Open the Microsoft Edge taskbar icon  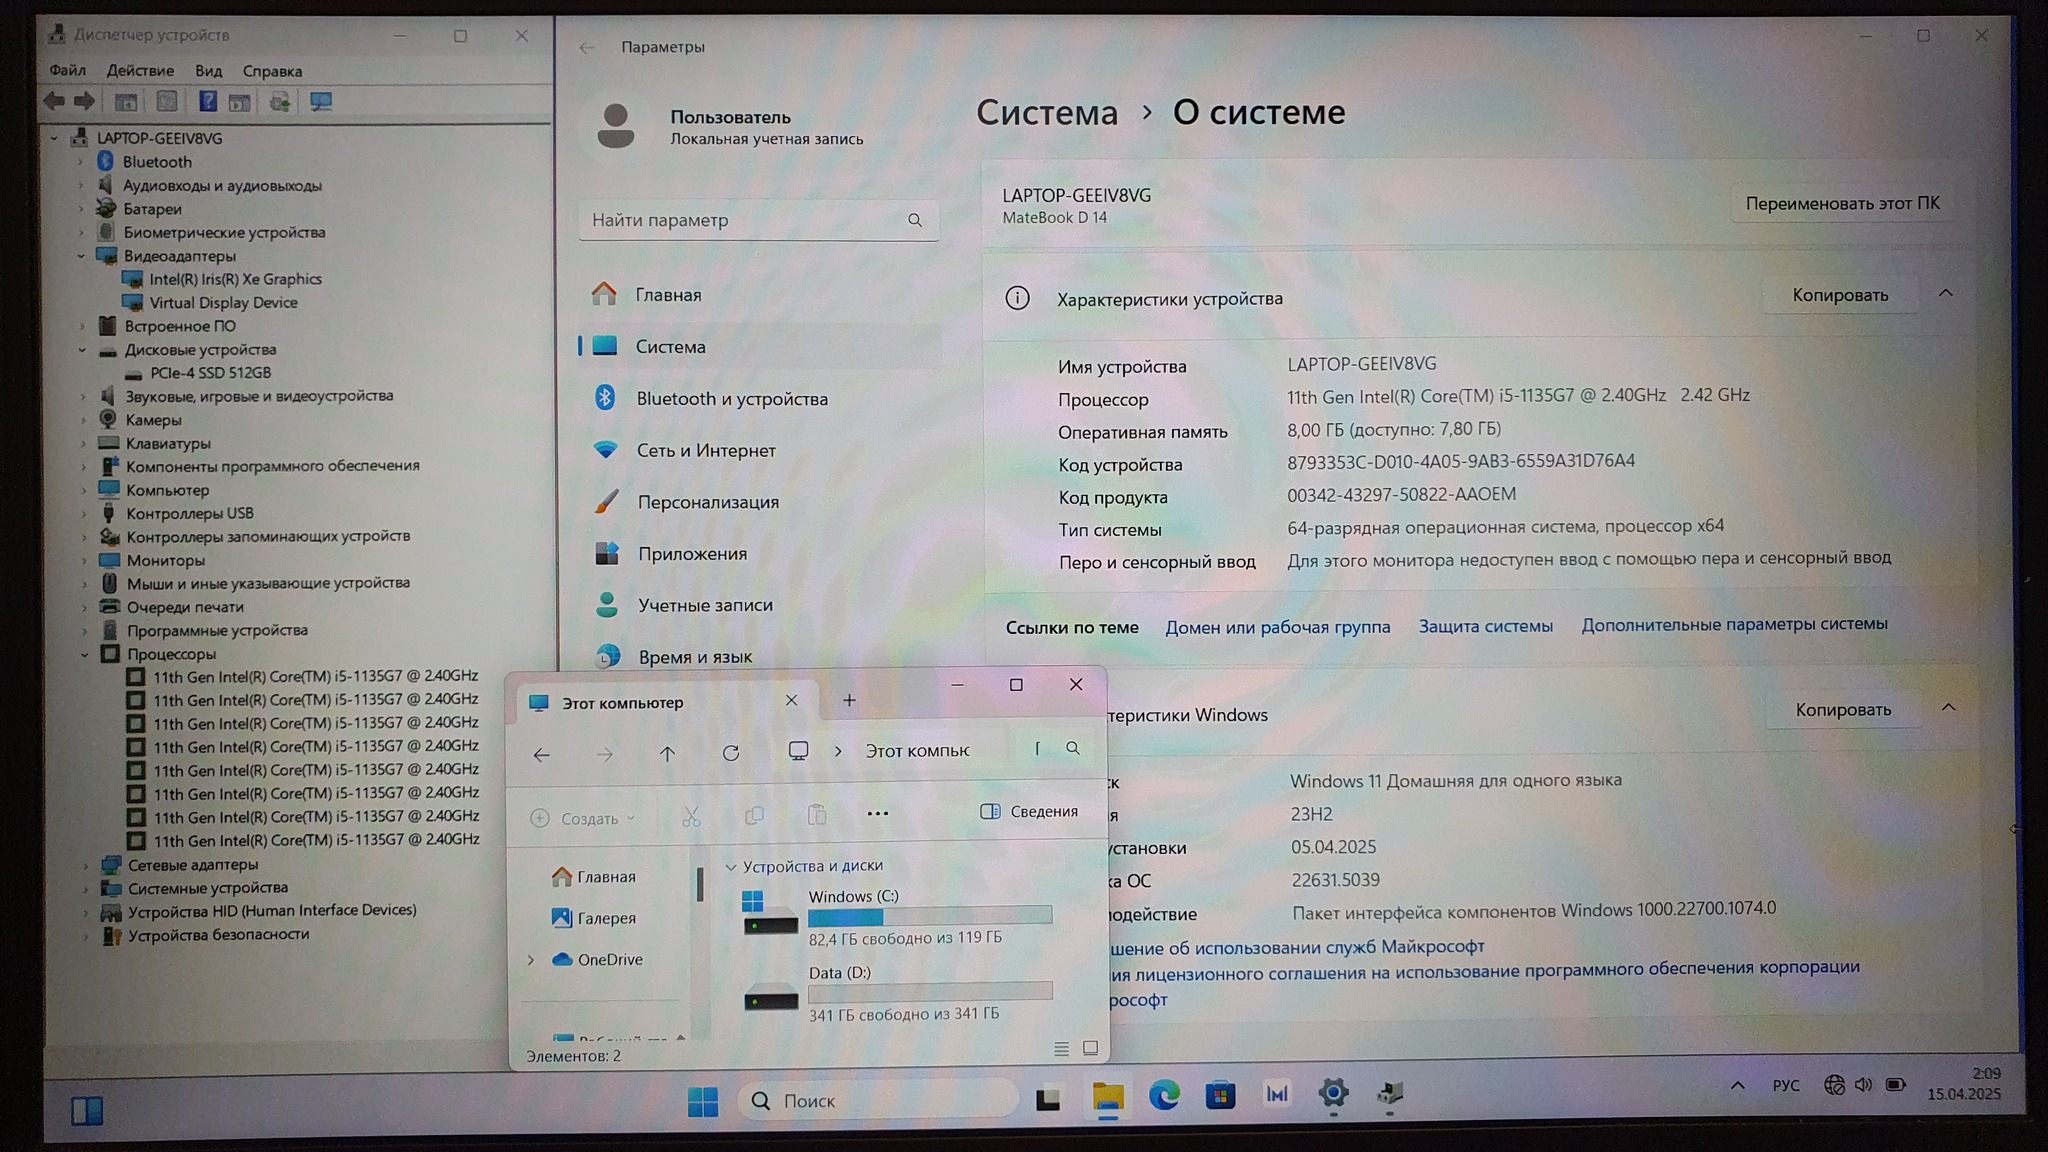pos(1163,1096)
